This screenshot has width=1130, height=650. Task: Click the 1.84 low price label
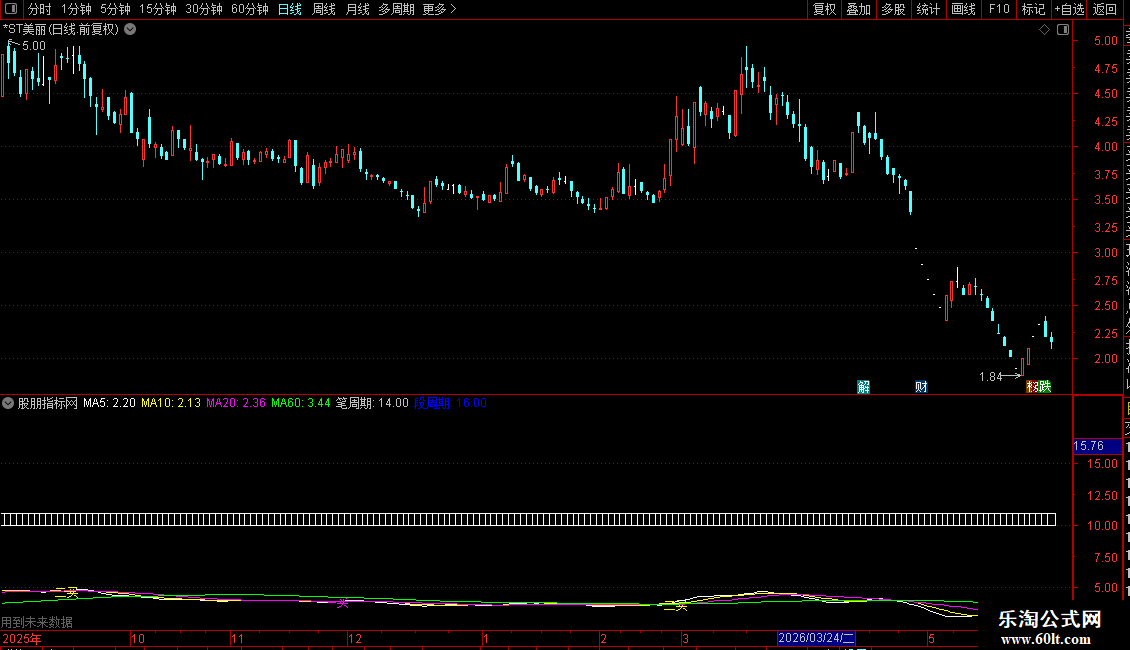(x=991, y=377)
